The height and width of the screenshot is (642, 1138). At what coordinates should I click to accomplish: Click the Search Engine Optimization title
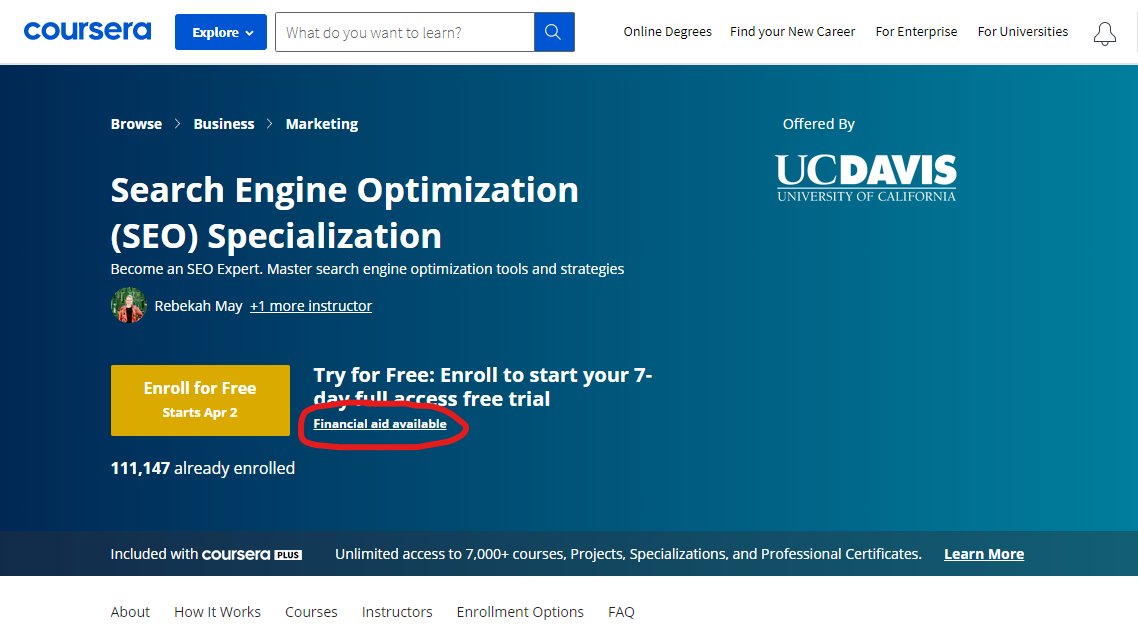point(345,213)
